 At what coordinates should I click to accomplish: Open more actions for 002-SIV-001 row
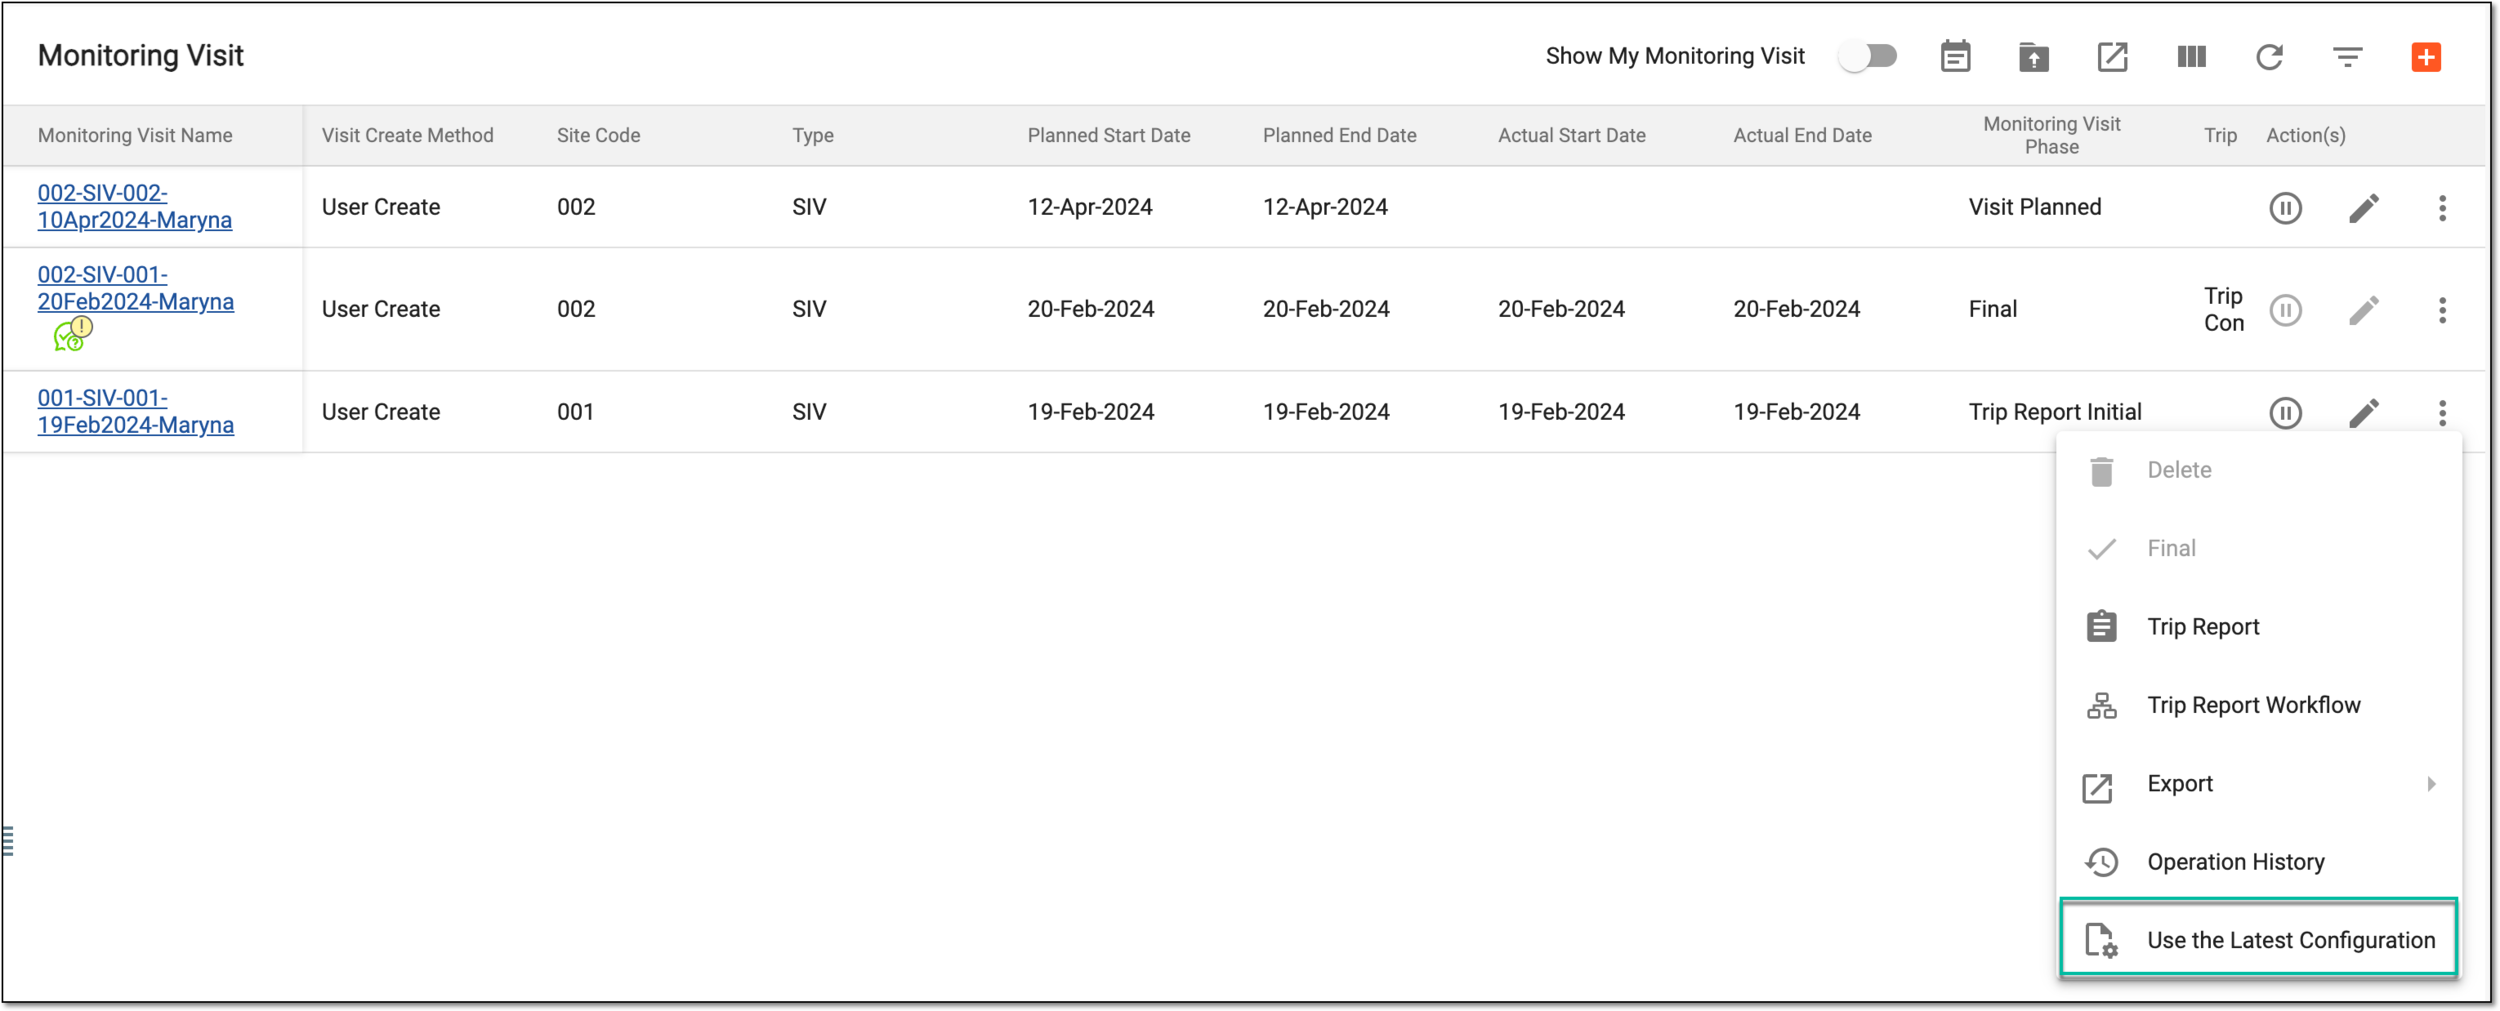(x=2442, y=310)
